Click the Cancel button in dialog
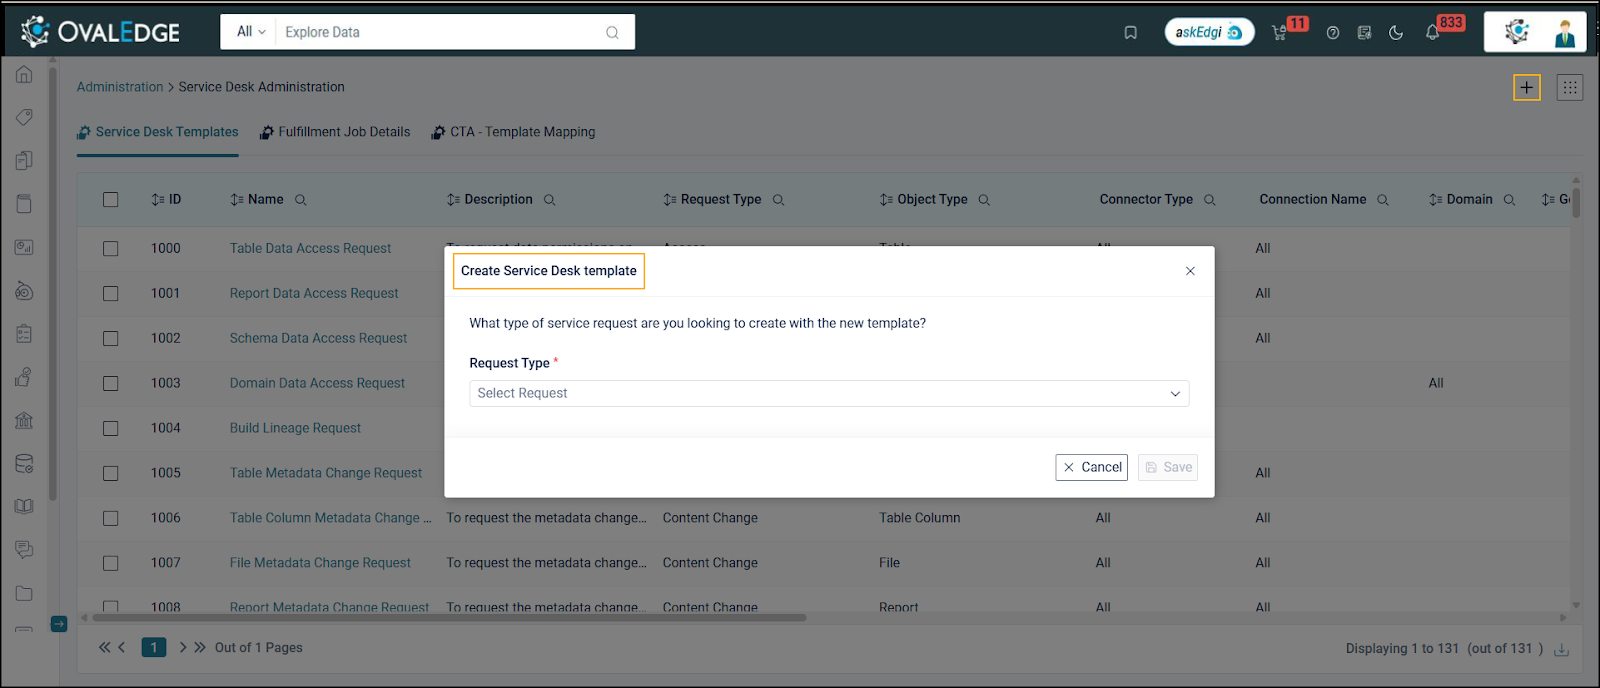This screenshot has height=688, width=1600. click(x=1091, y=467)
